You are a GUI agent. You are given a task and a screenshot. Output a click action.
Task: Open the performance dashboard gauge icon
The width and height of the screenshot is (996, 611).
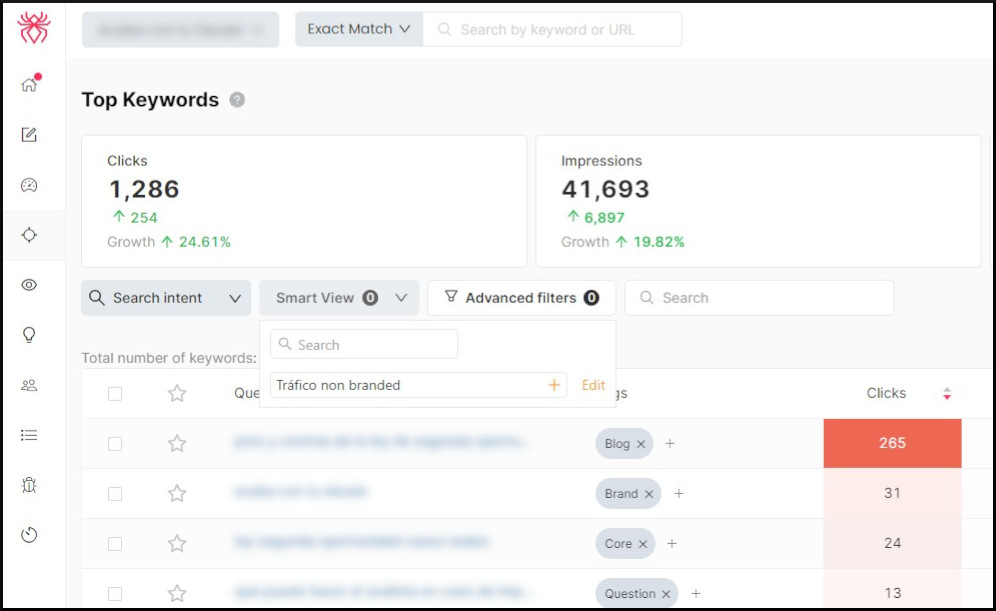click(30, 185)
